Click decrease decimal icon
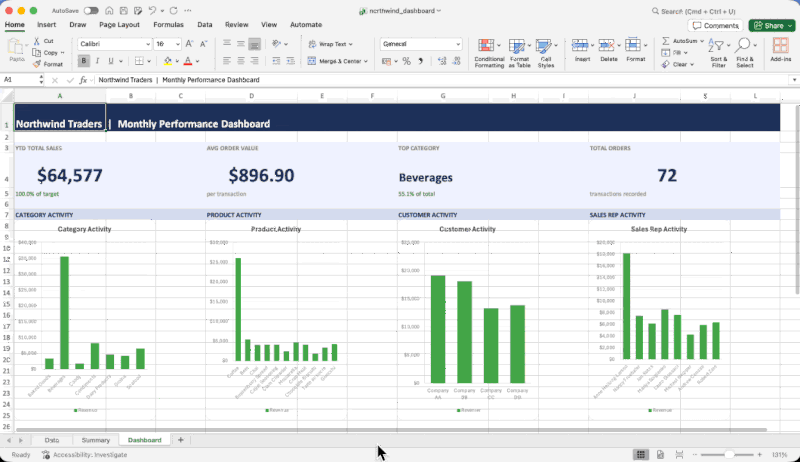Screen dimensions: 800x462 click(x=457, y=61)
